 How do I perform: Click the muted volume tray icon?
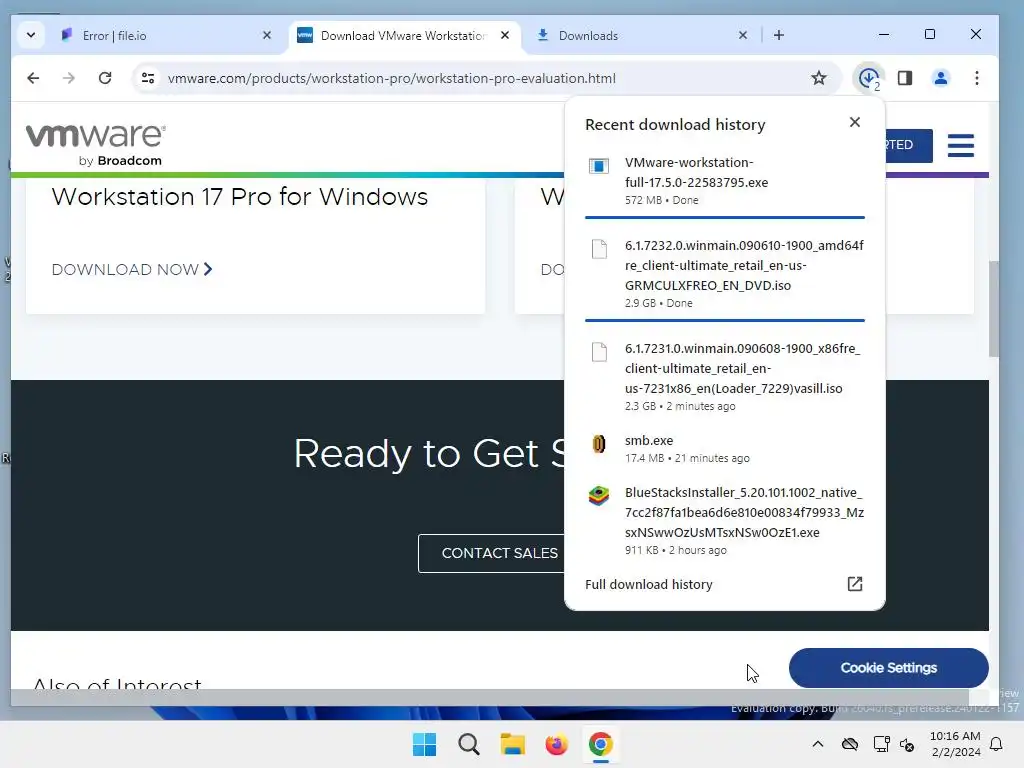[x=907, y=744]
